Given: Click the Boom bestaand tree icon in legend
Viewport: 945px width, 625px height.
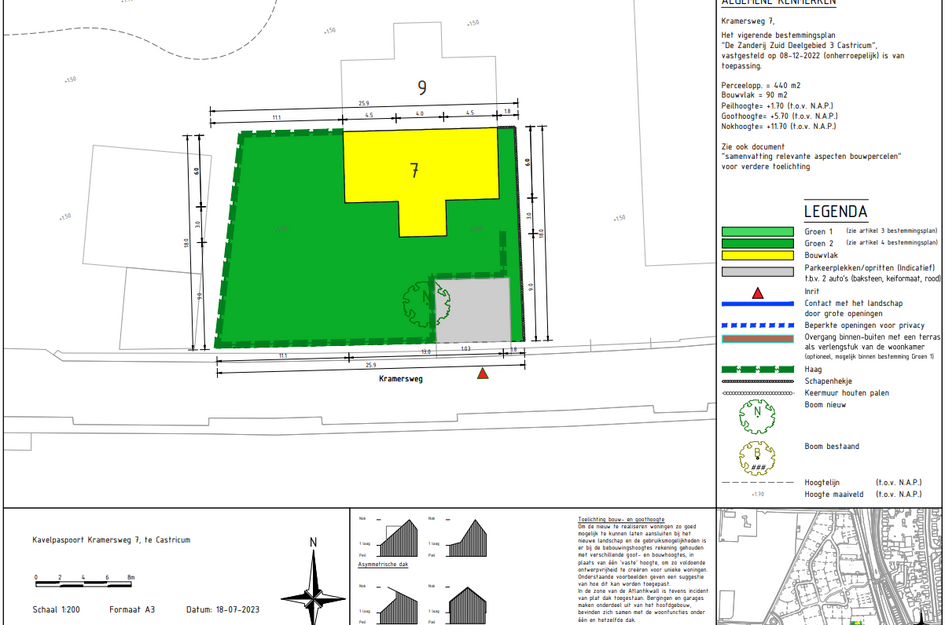Looking at the screenshot, I should point(758,458).
